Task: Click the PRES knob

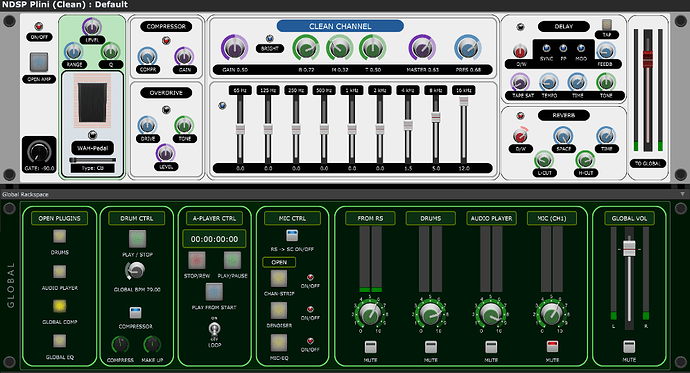Action: (x=468, y=48)
